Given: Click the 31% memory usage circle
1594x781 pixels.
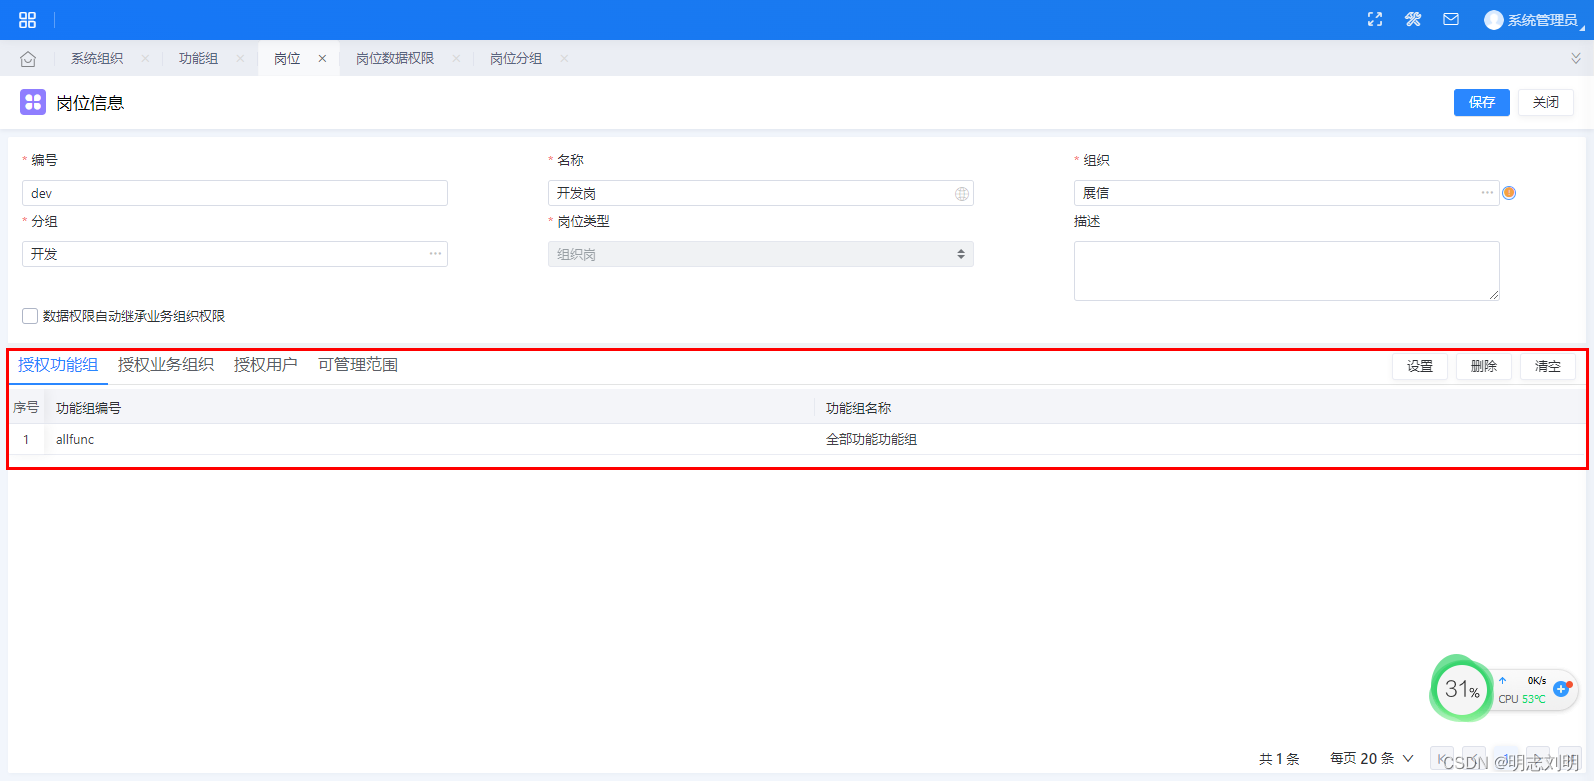Looking at the screenshot, I should tap(1462, 688).
